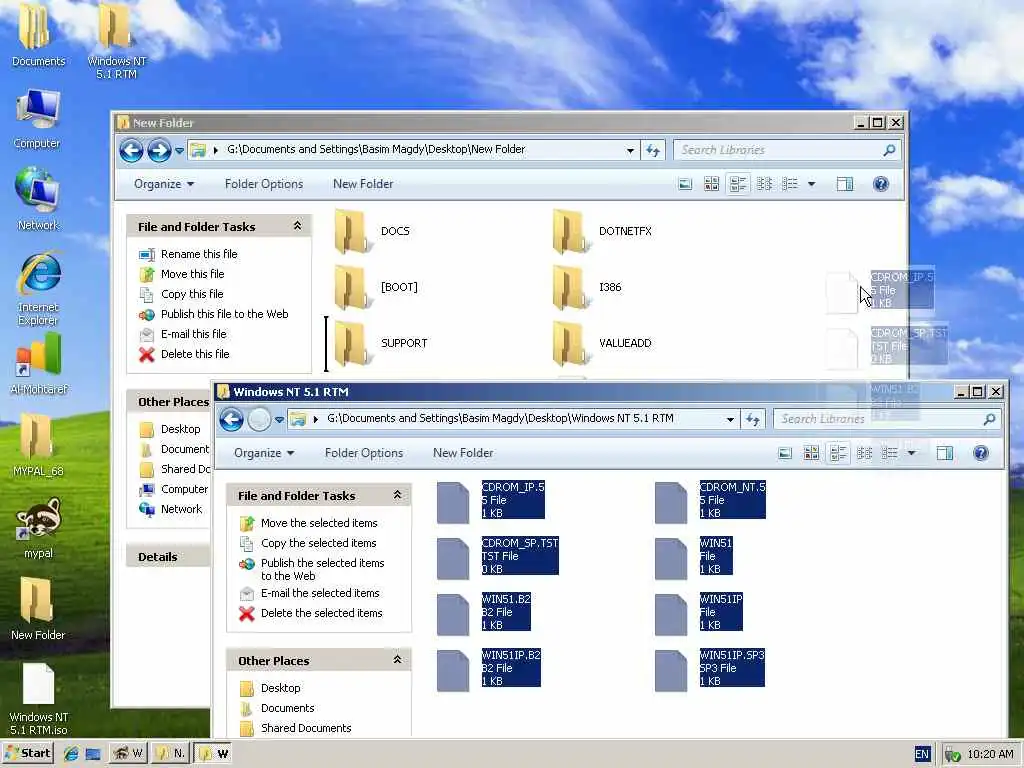Click Delete this file link

click(x=195, y=354)
